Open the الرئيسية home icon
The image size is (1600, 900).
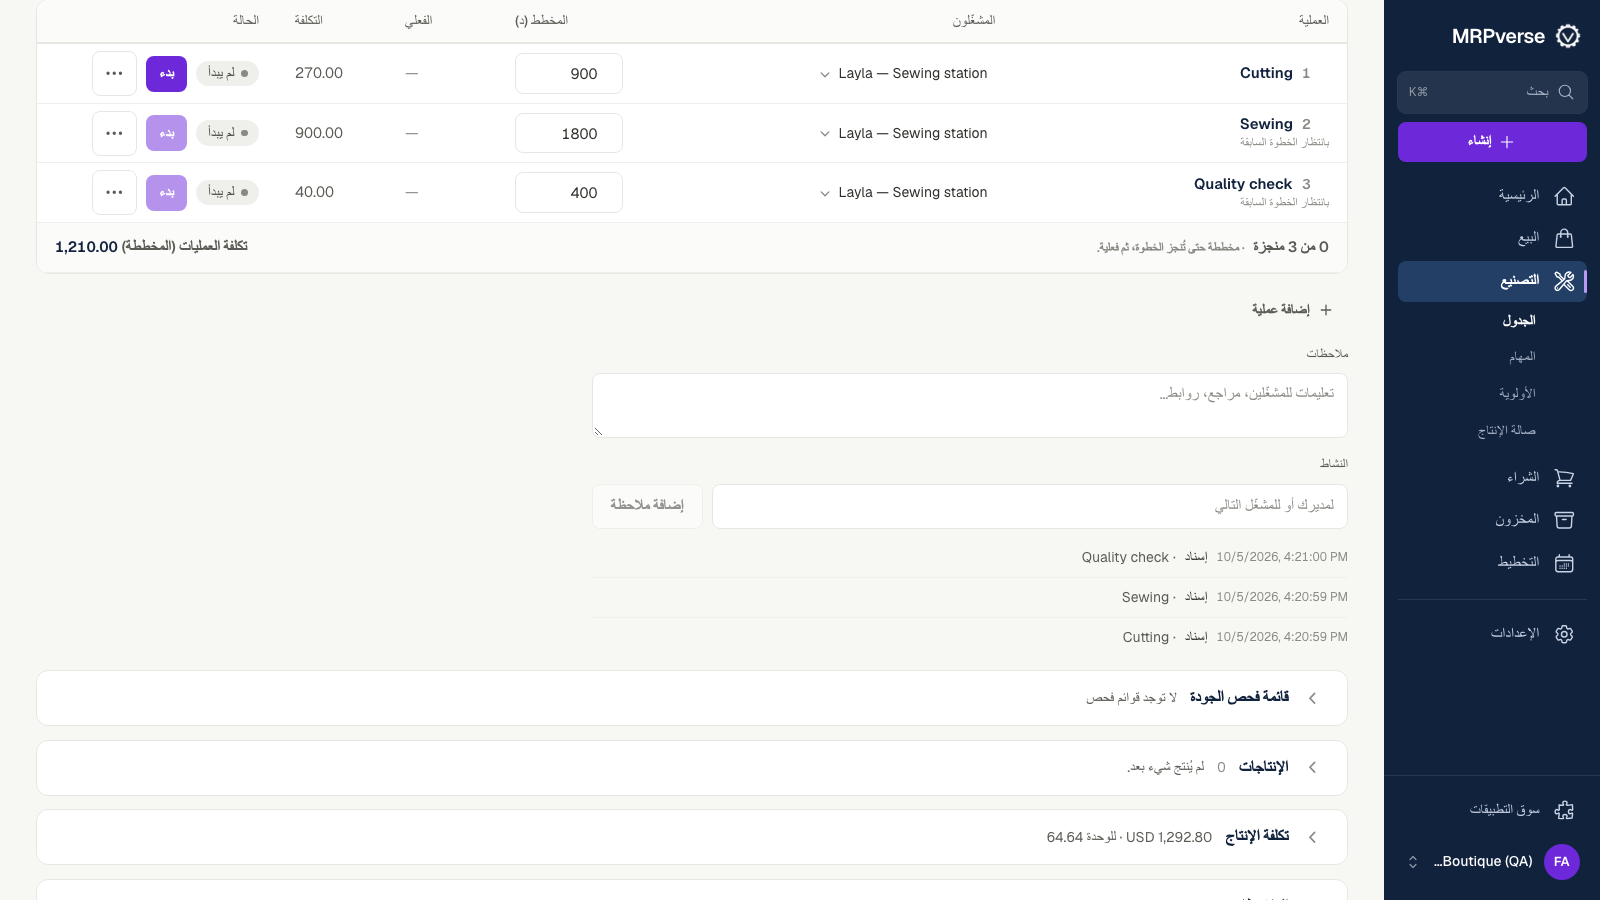[1565, 196]
